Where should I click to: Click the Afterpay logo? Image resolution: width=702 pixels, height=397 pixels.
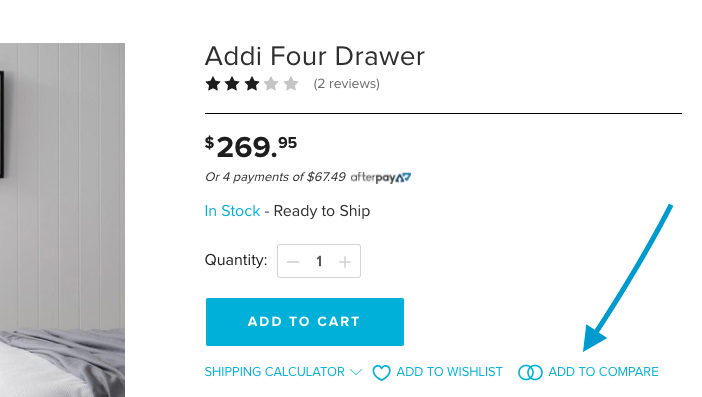pyautogui.click(x=381, y=177)
